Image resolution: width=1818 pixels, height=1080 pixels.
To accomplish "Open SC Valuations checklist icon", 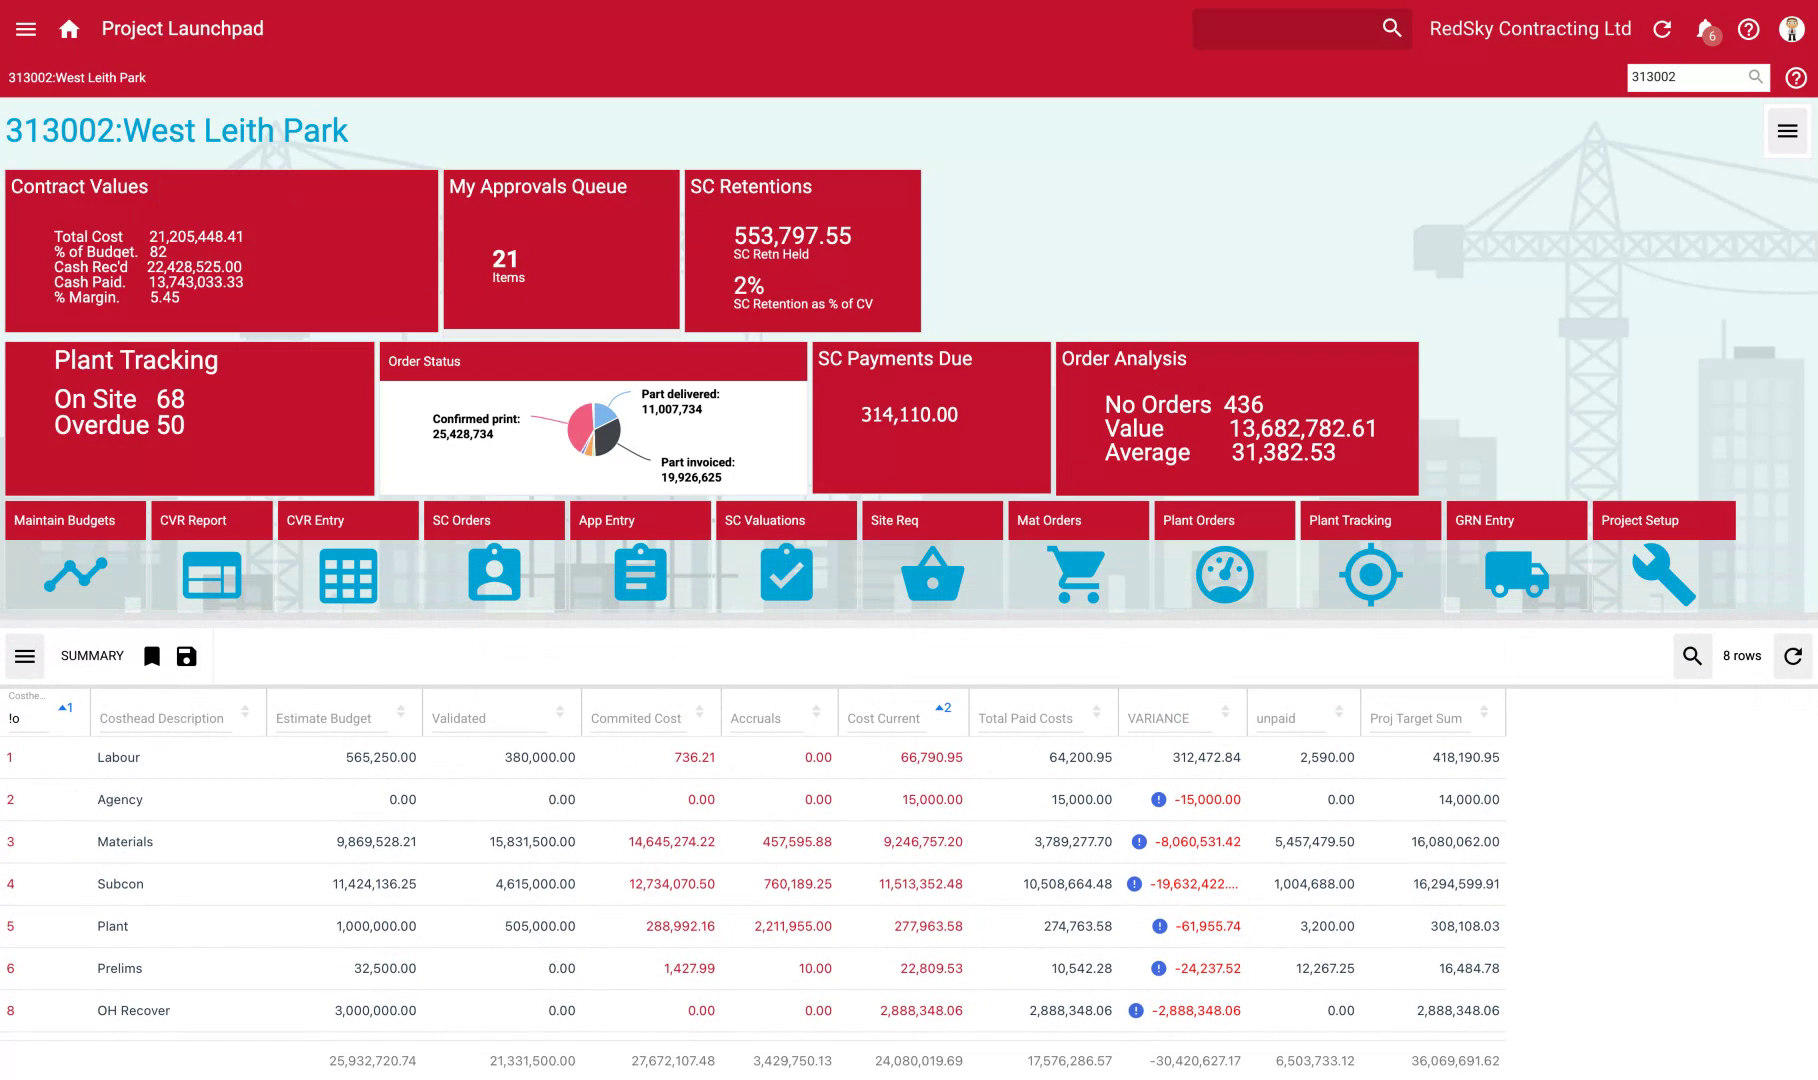I will coord(785,574).
